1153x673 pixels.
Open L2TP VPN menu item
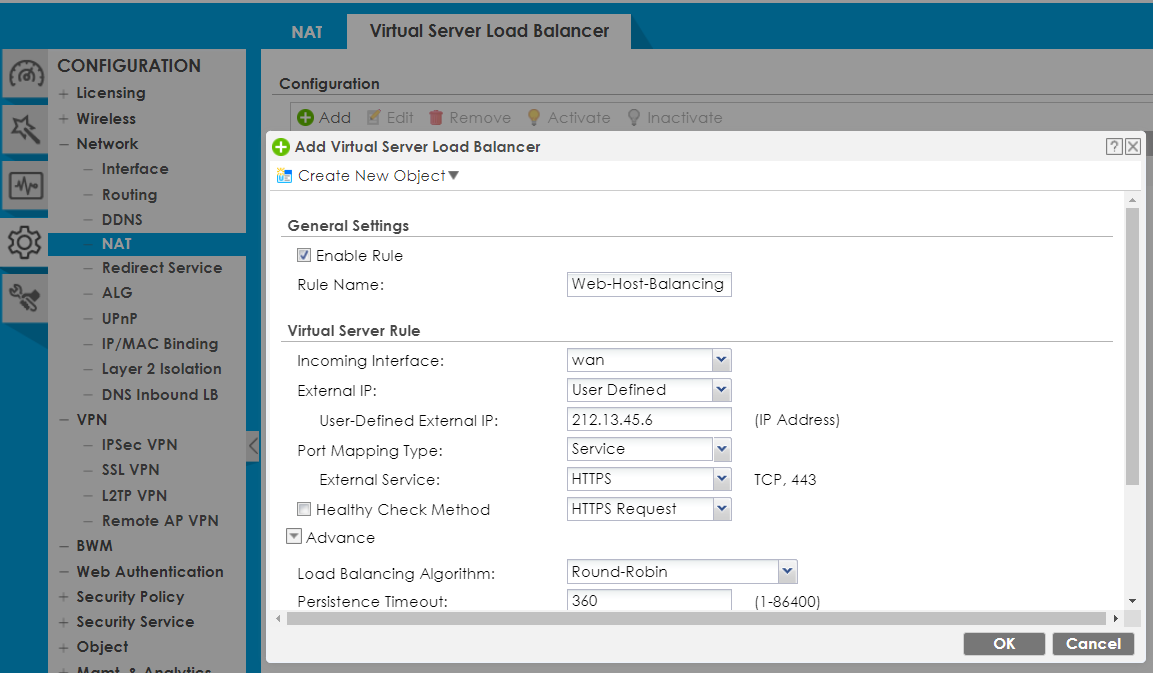point(134,496)
